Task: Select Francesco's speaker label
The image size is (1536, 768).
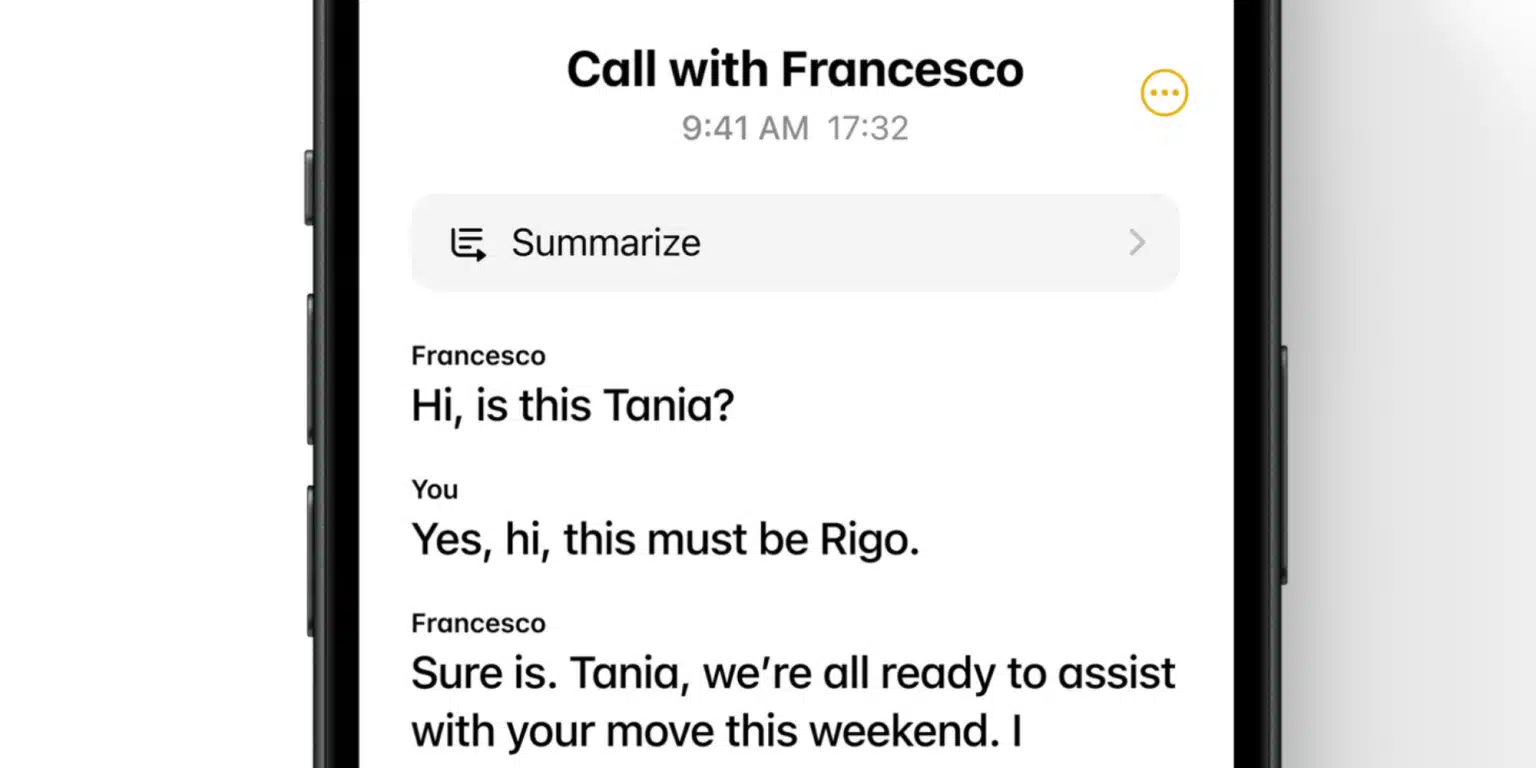Action: 478,355
